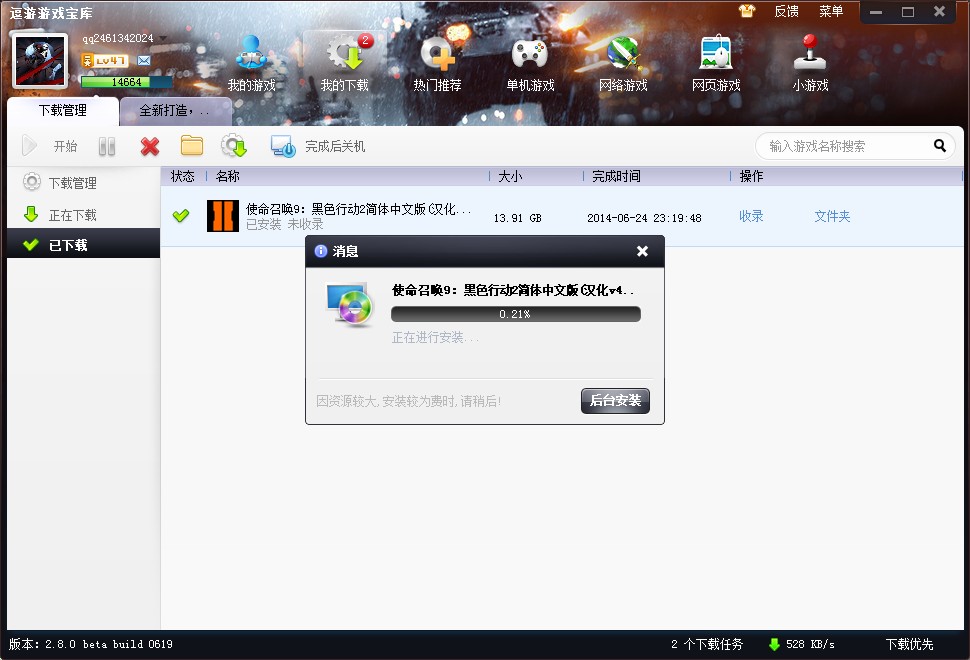Click the user avatar picture
The width and height of the screenshot is (970, 660).
[40, 61]
